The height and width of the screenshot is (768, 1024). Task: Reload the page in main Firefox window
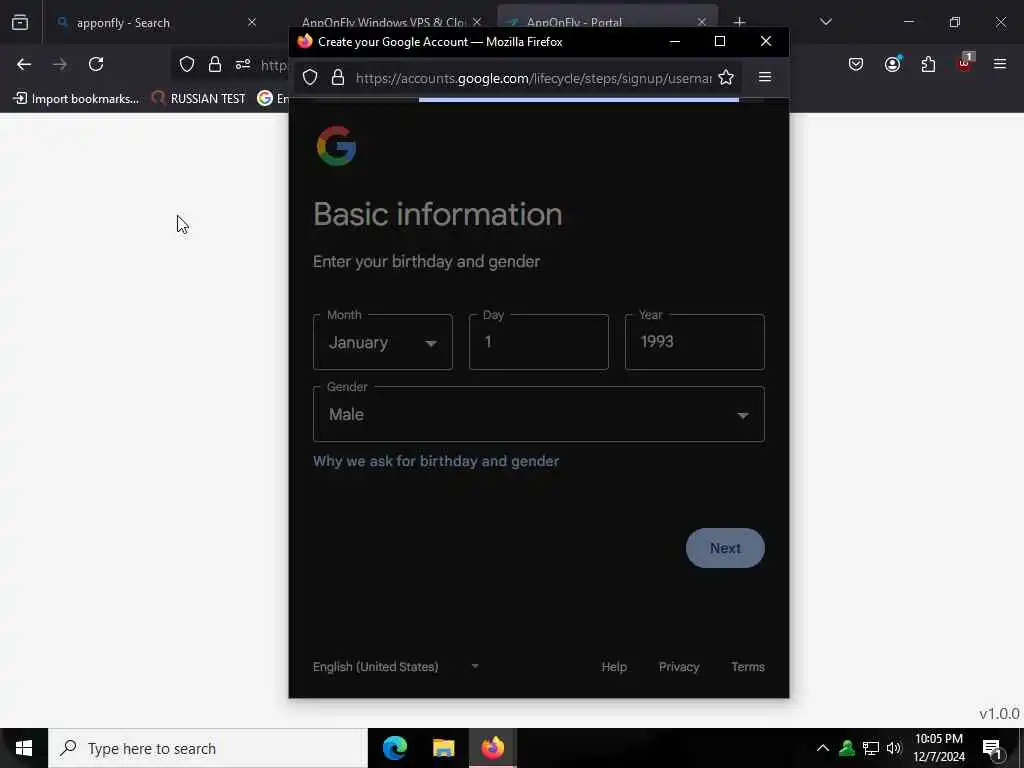pyautogui.click(x=96, y=64)
